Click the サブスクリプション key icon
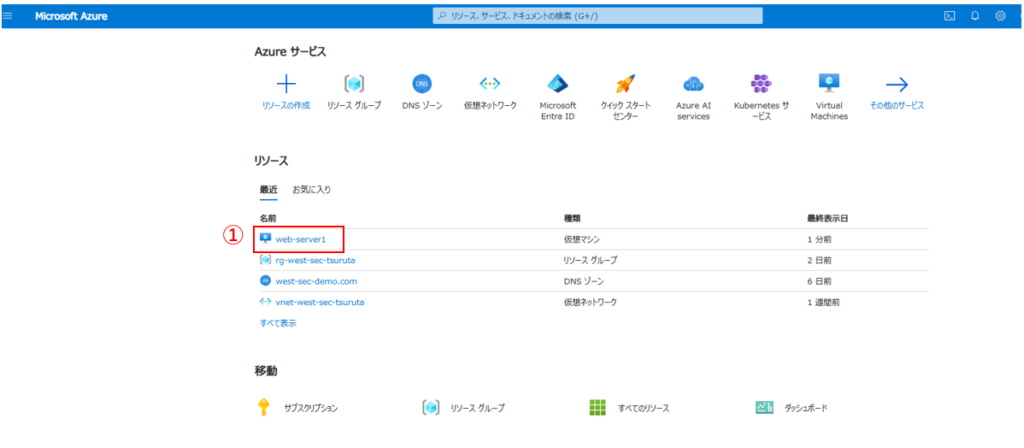 tap(263, 408)
